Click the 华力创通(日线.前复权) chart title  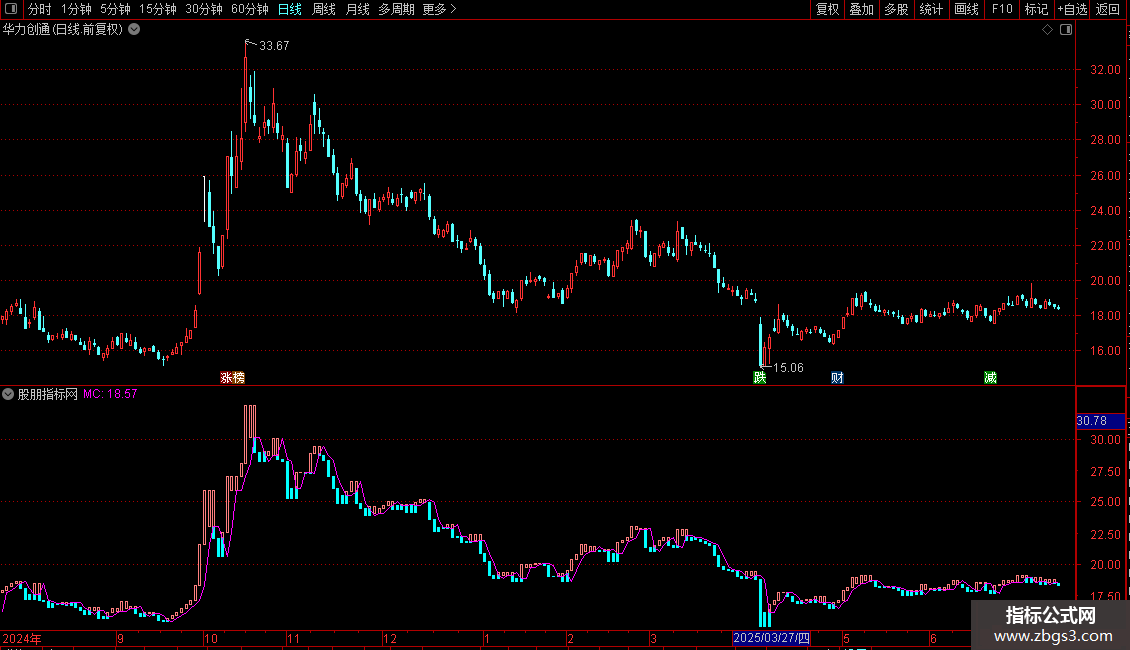coord(63,30)
